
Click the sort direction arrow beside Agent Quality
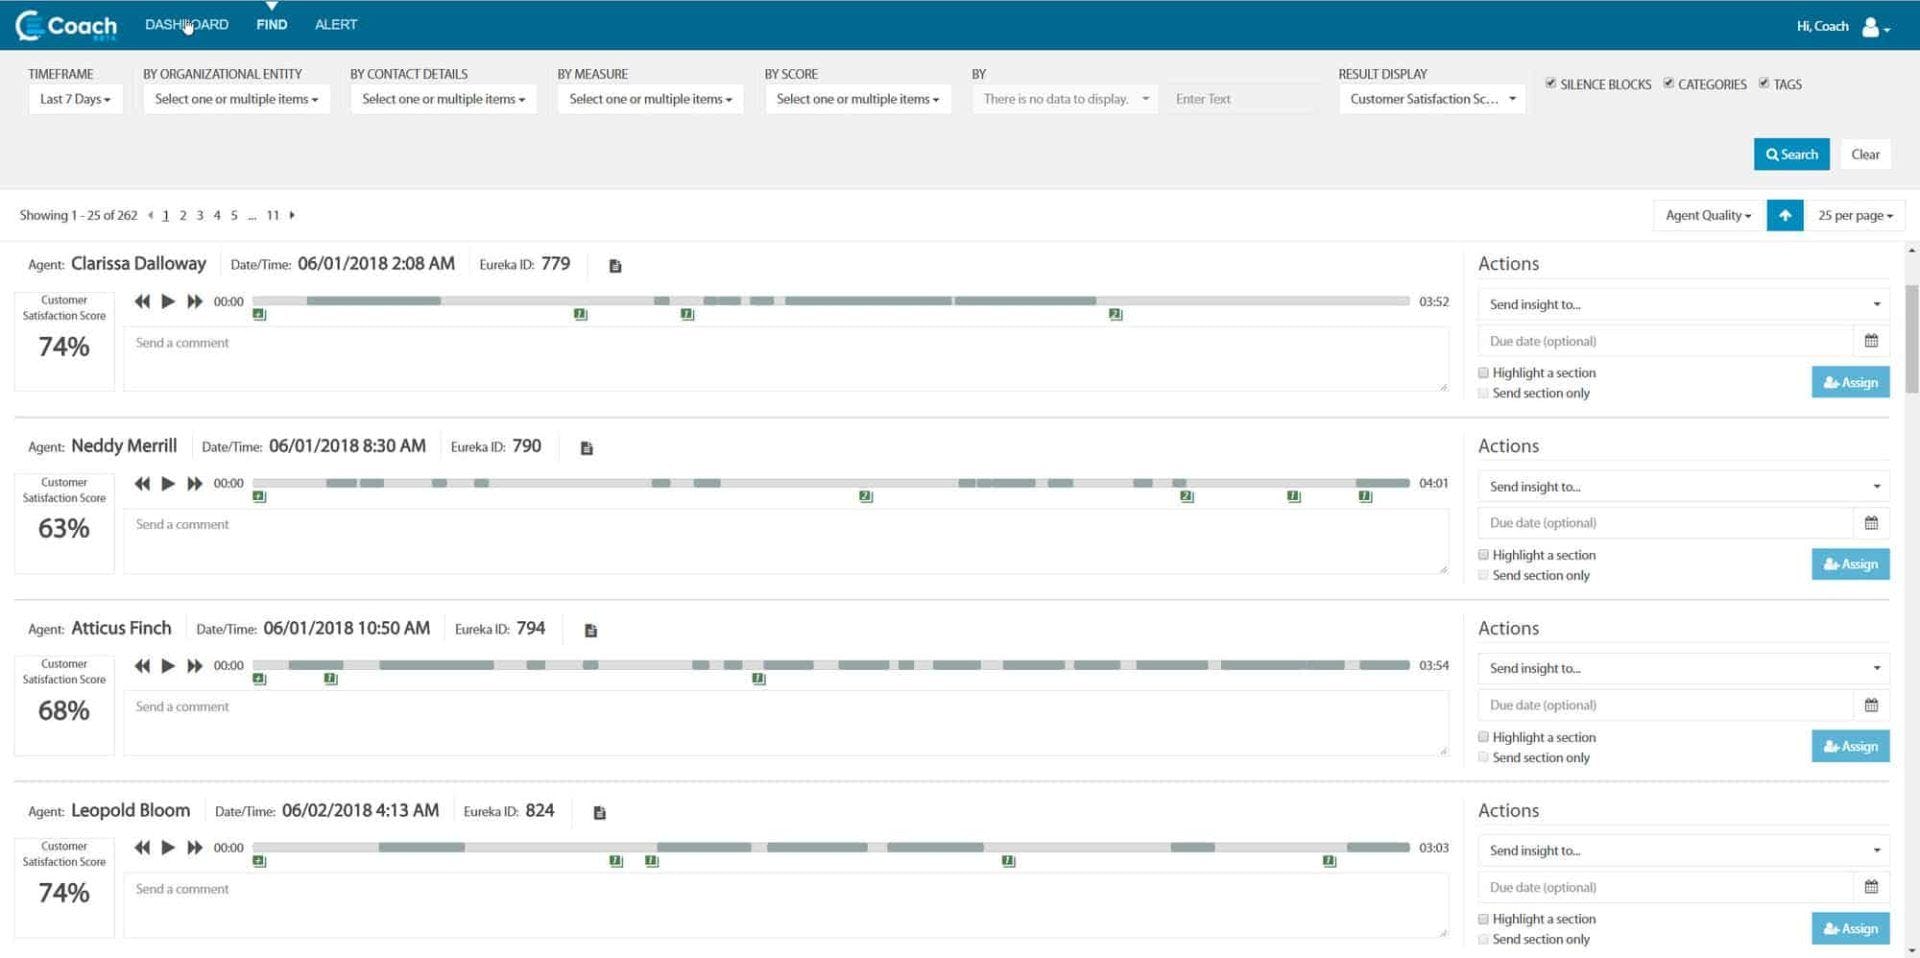click(x=1786, y=214)
